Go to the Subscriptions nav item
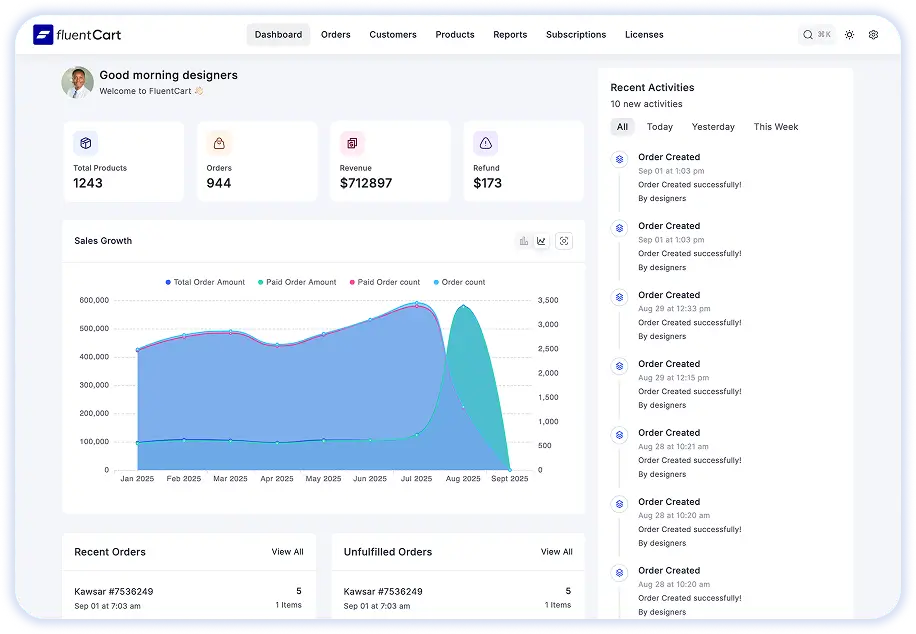This screenshot has height=634, width=916. (x=575, y=35)
